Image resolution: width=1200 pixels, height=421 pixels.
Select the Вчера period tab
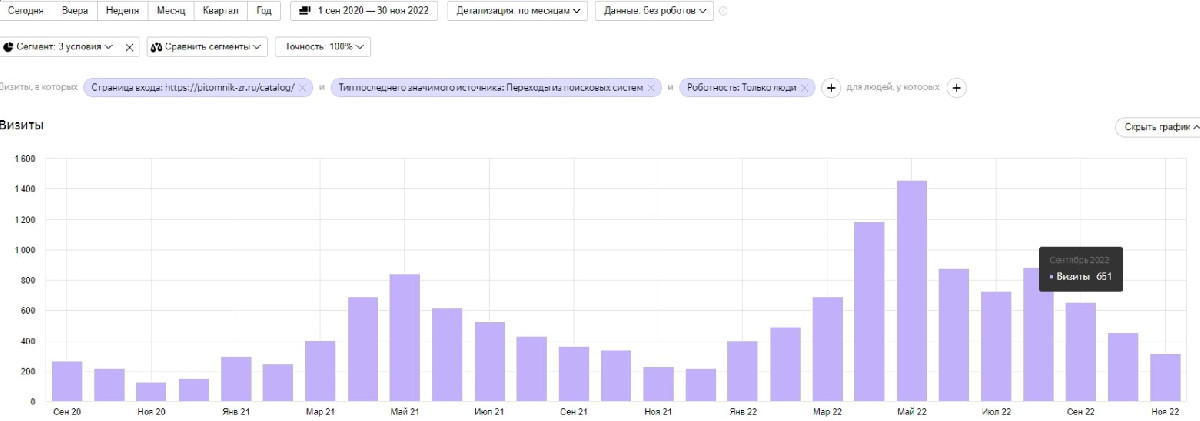click(76, 11)
